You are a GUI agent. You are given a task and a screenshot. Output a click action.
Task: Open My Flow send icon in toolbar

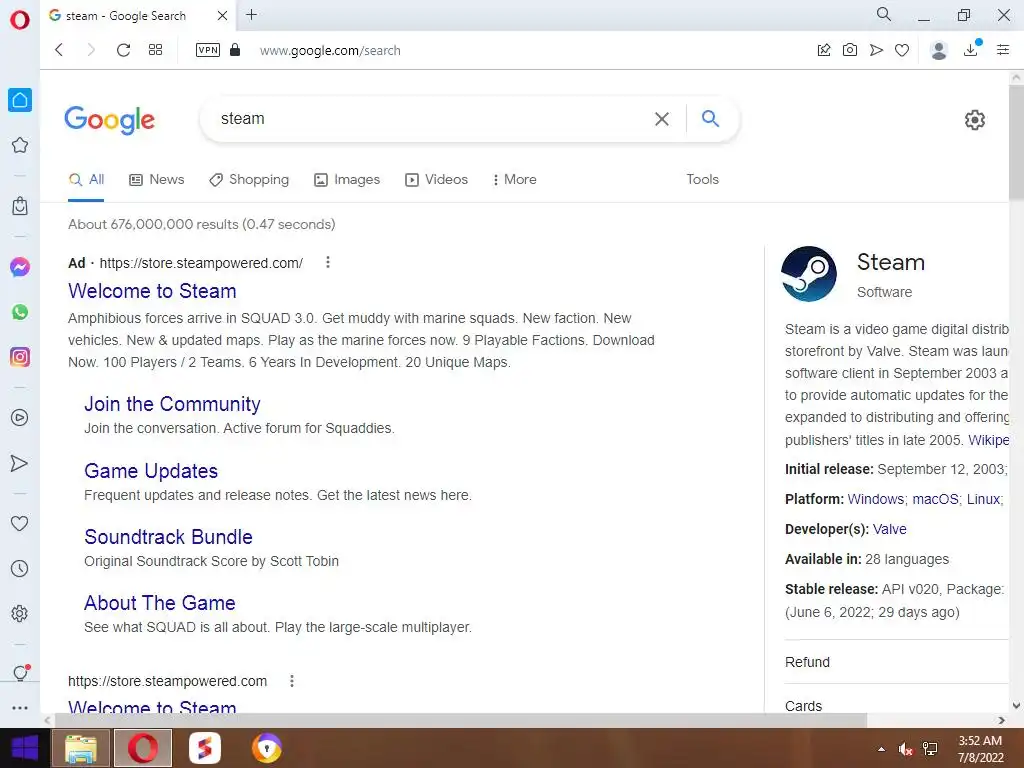coord(876,50)
